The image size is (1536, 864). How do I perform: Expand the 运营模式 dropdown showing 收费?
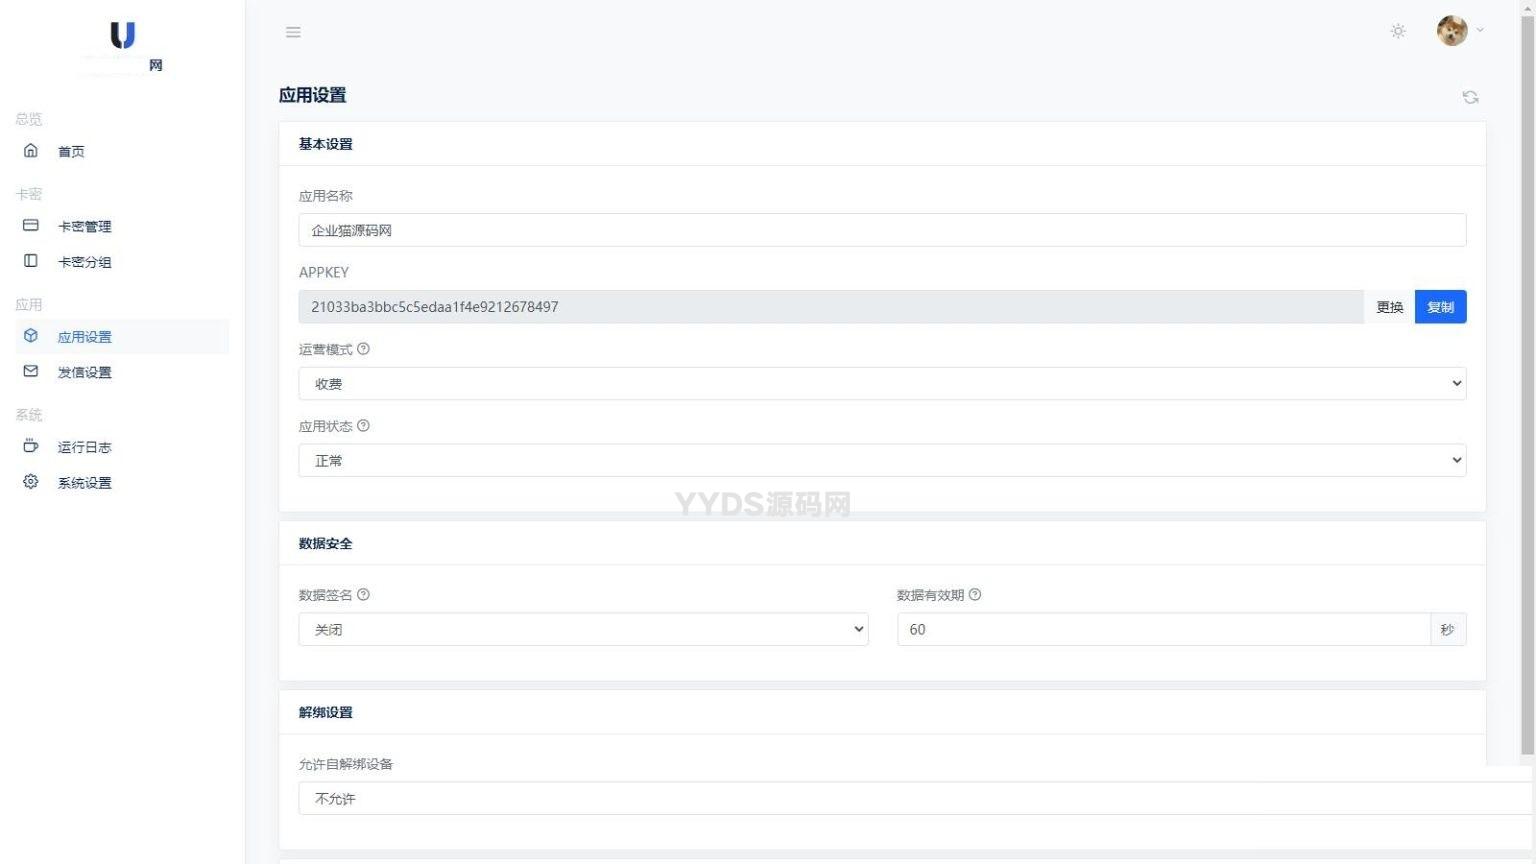(881, 384)
